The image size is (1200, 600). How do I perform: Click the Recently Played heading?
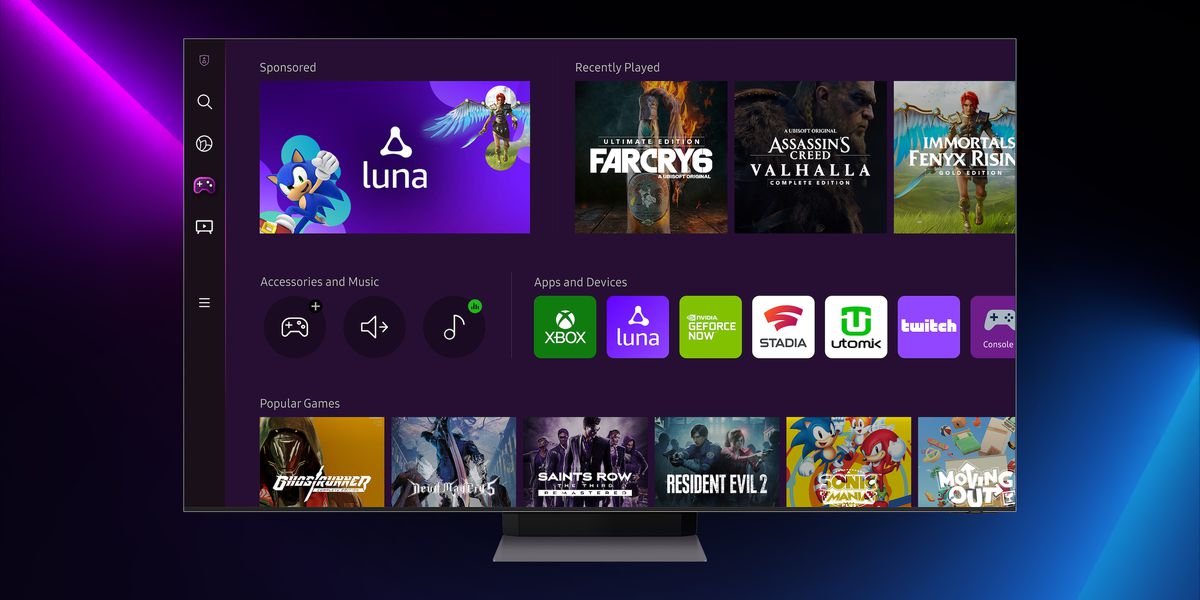tap(617, 68)
